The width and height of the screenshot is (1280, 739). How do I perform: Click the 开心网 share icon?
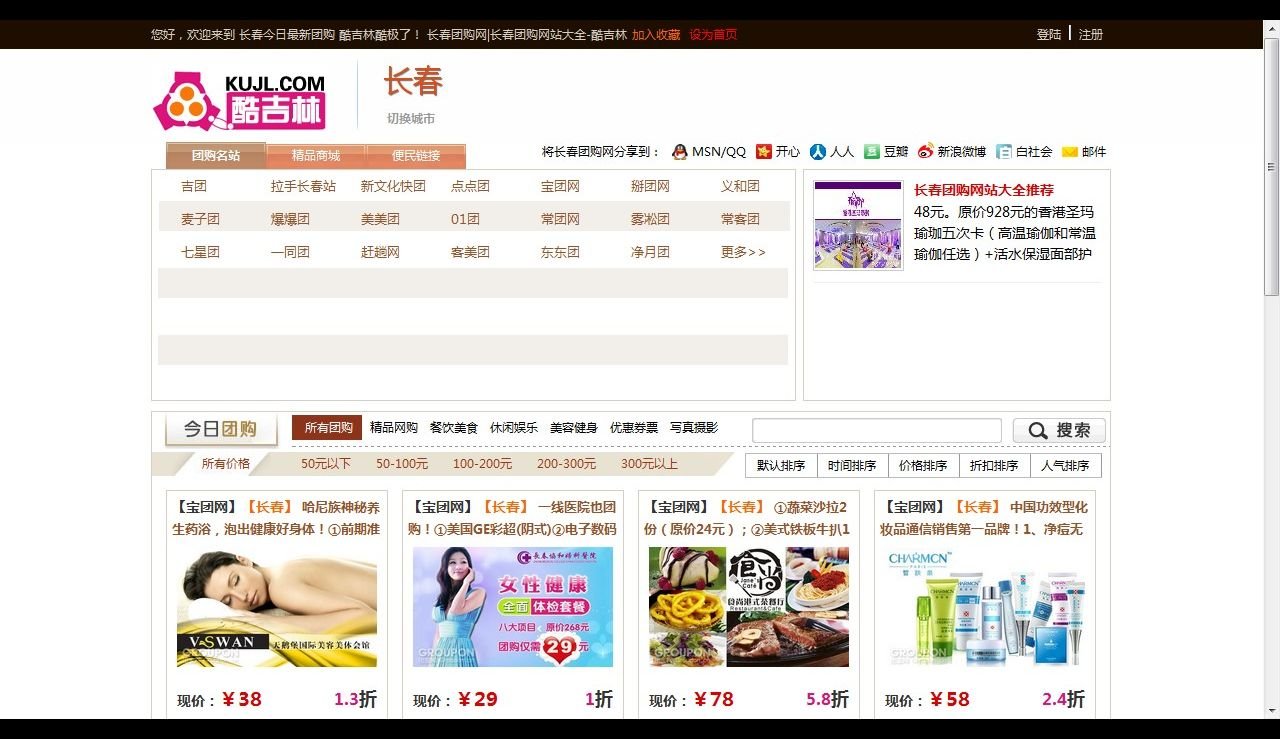pos(762,151)
